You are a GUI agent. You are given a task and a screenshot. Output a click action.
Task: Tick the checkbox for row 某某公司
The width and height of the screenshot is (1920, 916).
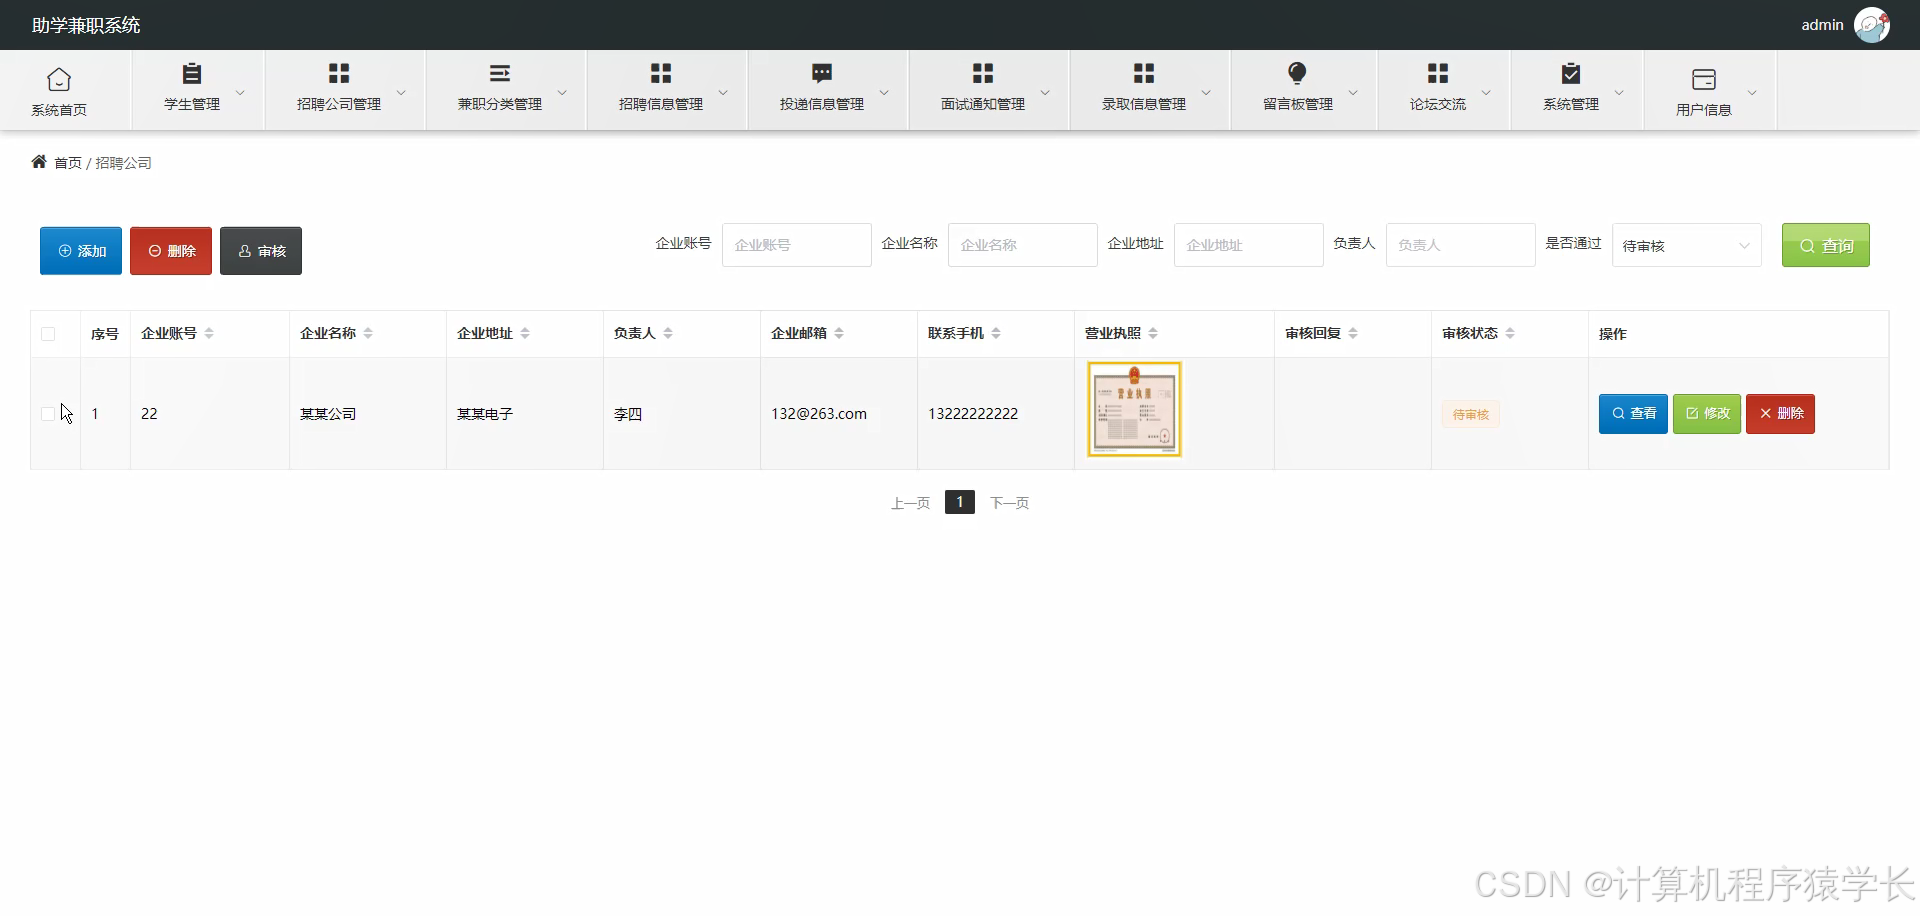pyautogui.click(x=48, y=414)
